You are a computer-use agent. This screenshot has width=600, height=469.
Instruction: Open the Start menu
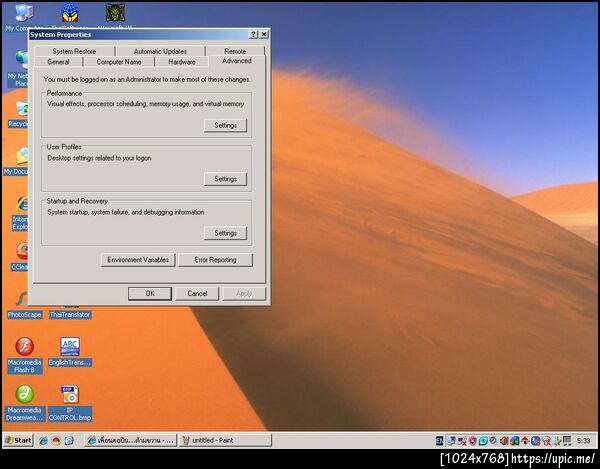(18, 440)
